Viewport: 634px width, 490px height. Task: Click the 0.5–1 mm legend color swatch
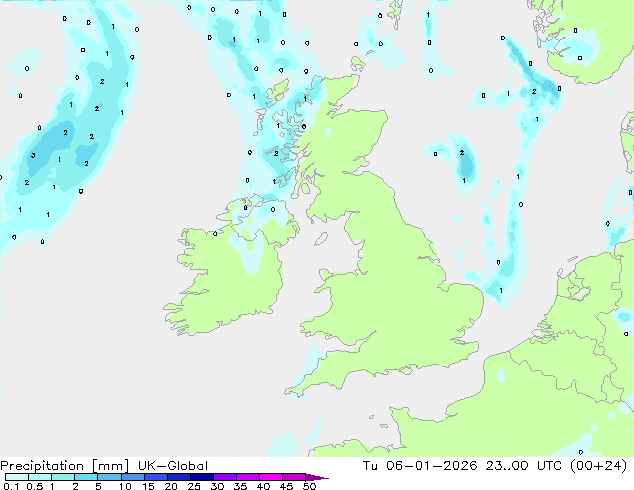(40, 477)
